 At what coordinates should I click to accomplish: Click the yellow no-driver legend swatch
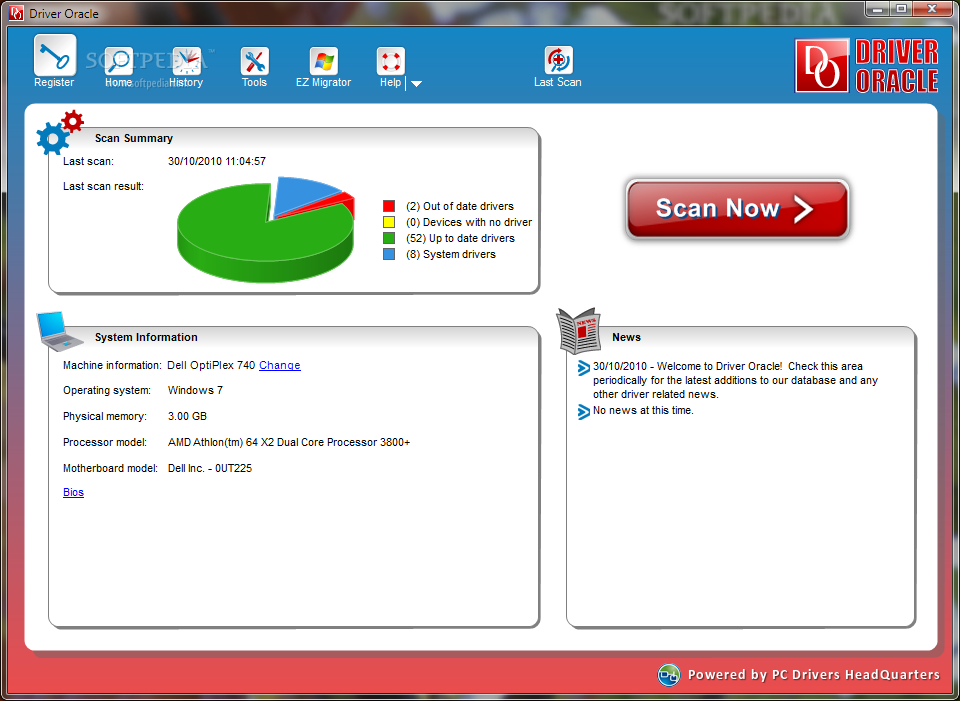pos(389,222)
